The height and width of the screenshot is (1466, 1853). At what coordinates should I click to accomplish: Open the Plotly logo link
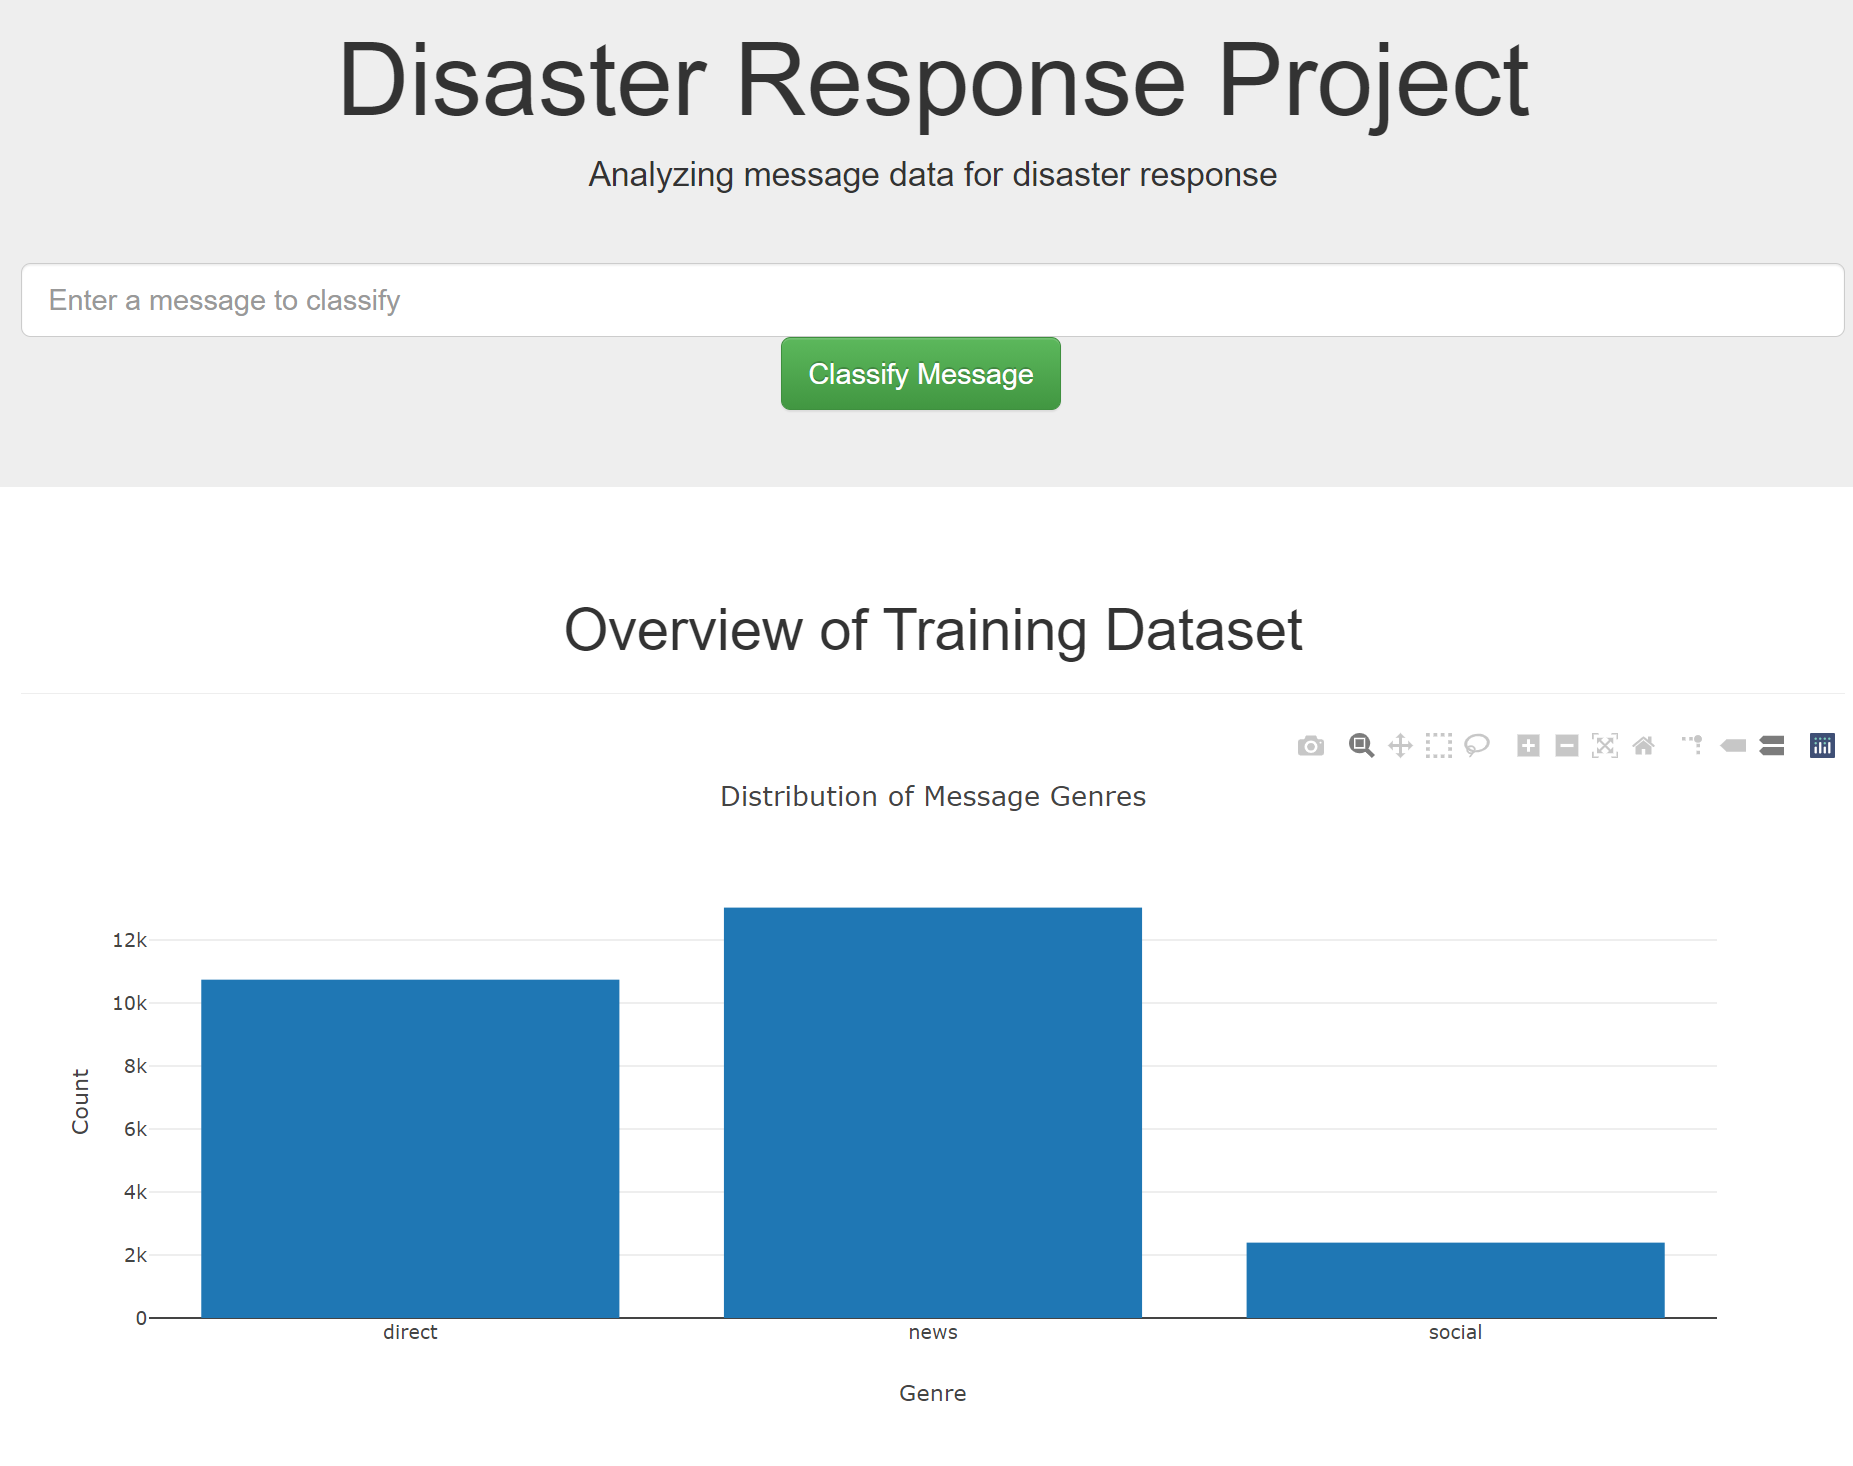[x=1822, y=746]
